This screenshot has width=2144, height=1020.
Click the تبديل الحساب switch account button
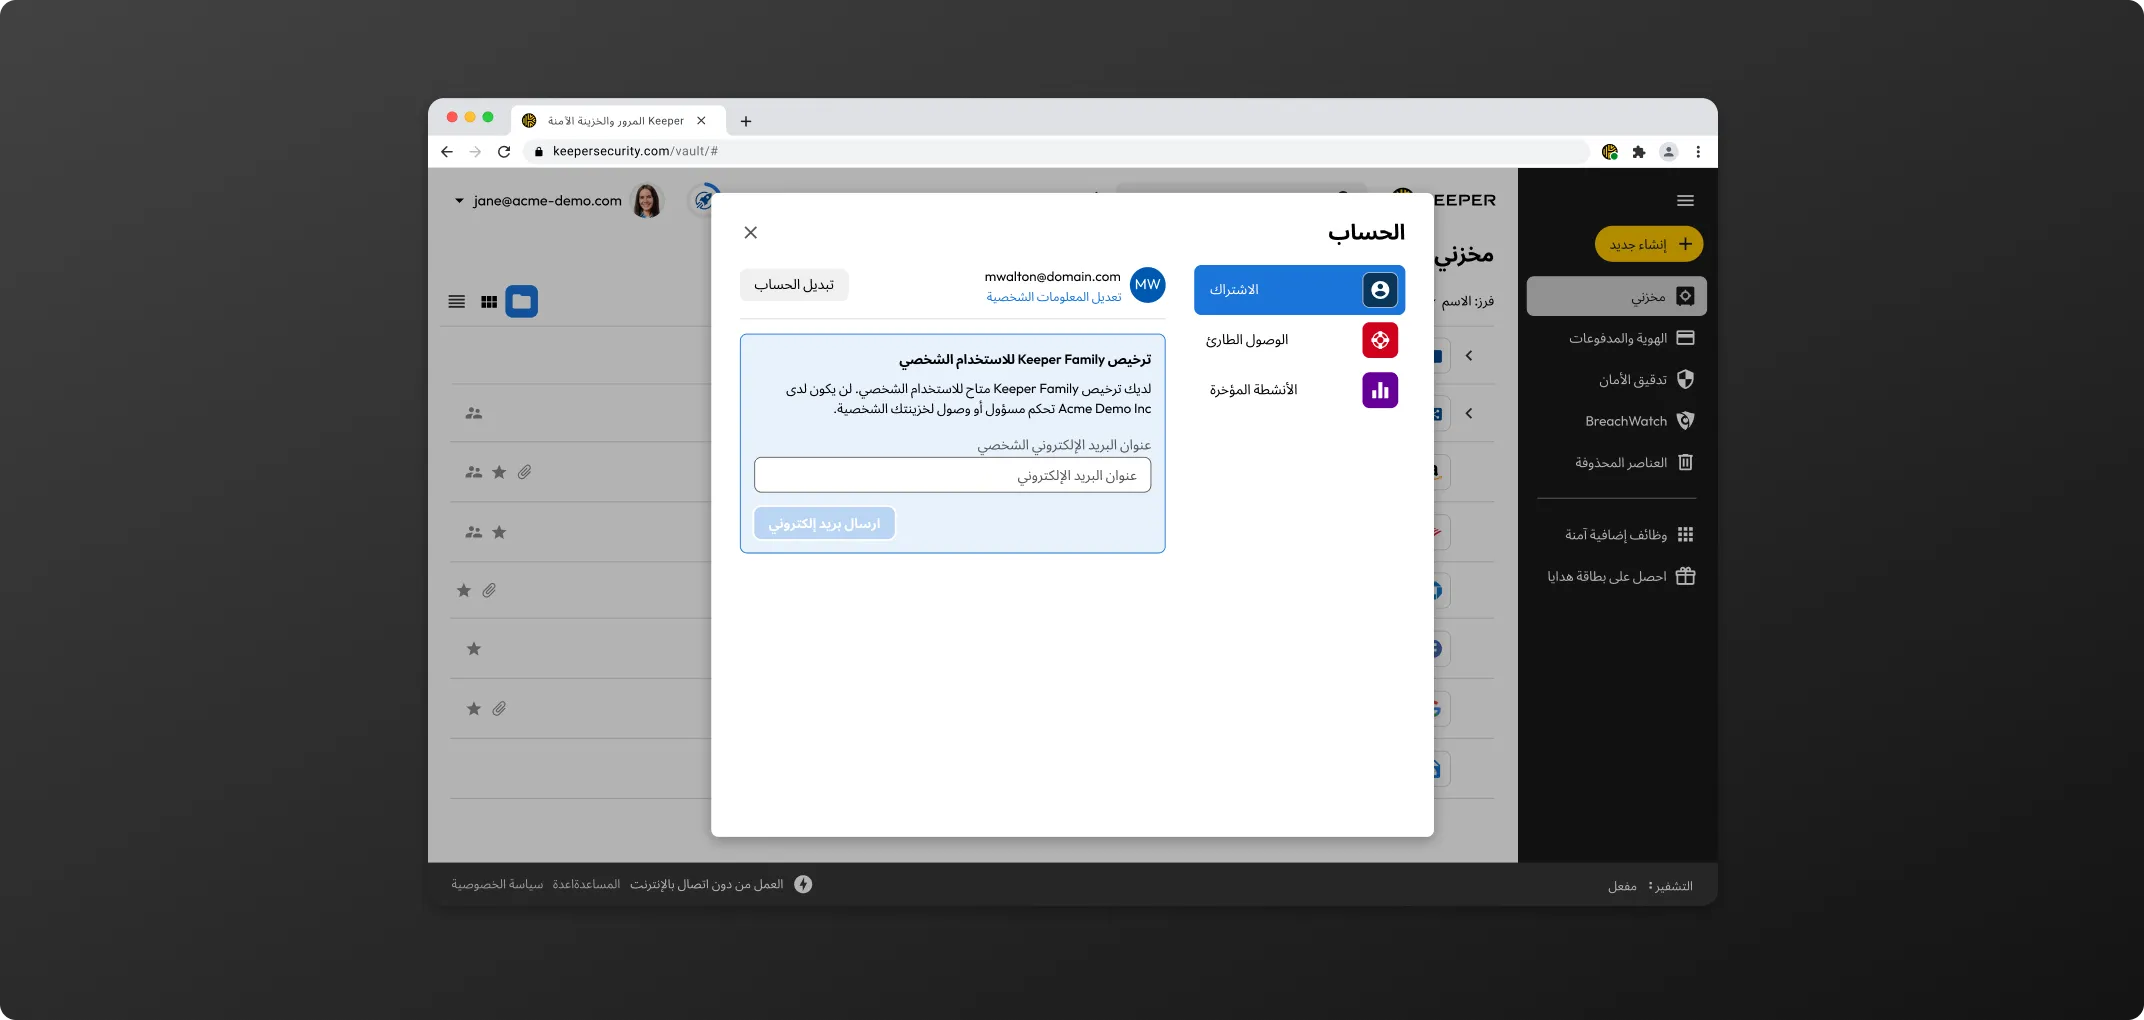tap(794, 285)
